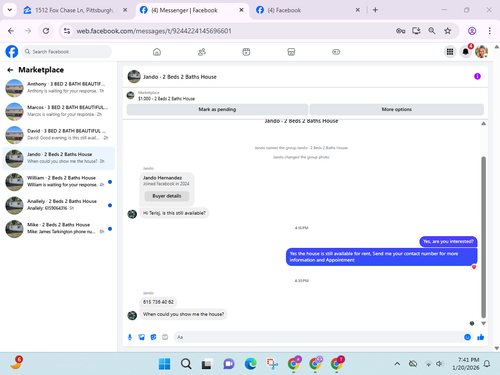This screenshot has height=375, width=500.
Task: Click the chat scrollbar thumb
Action: click(483, 237)
